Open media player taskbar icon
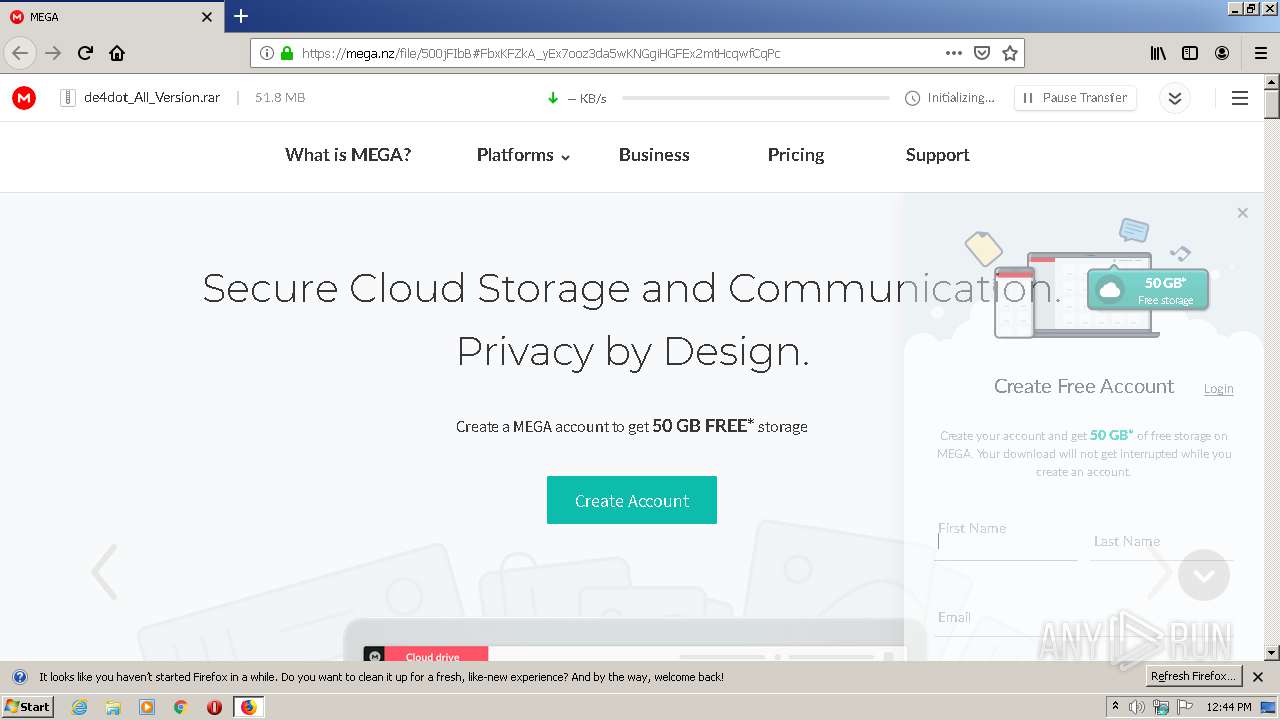 coord(147,707)
